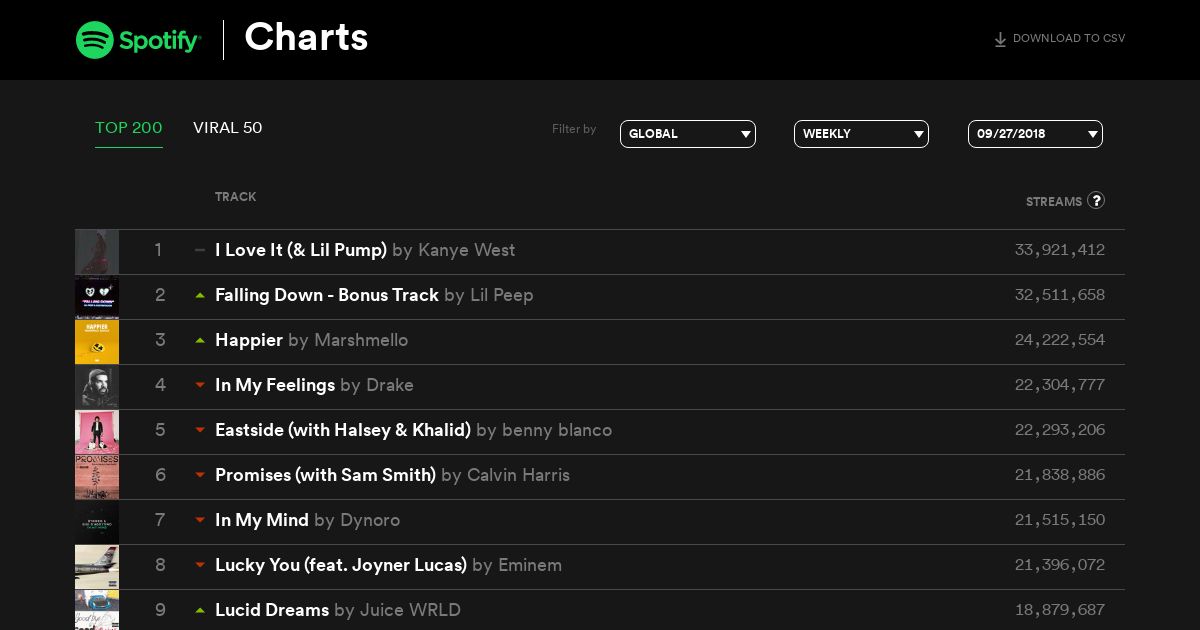
Task: Click the green up arrow beside Happier
Action: pyautogui.click(x=200, y=340)
